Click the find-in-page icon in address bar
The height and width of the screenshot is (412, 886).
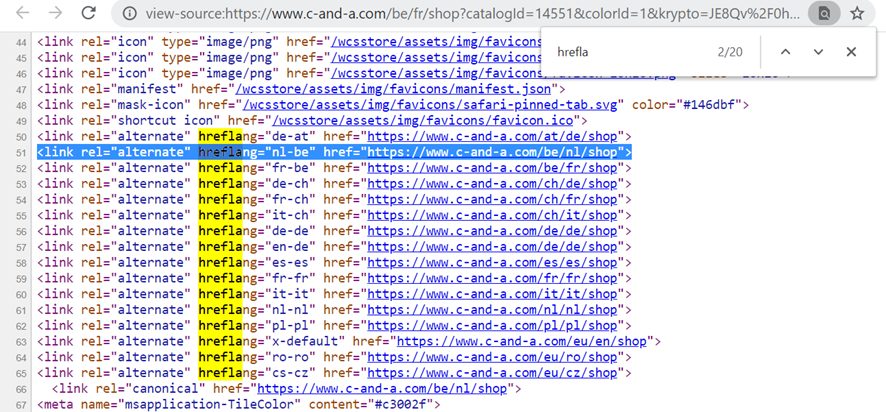tap(824, 15)
